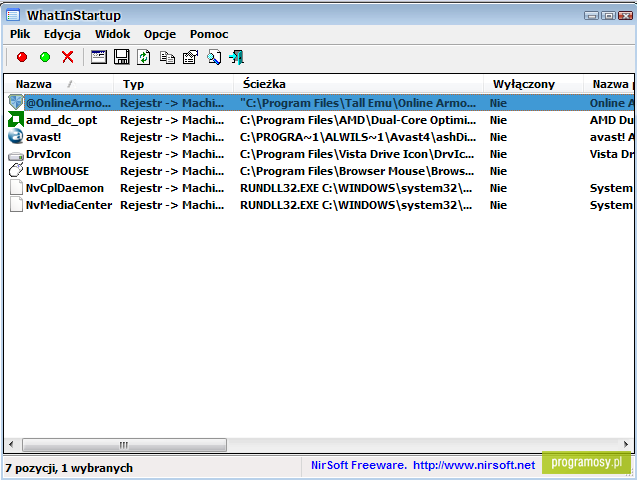Click the properties hand-and-sheet toolbar icon

(191, 57)
